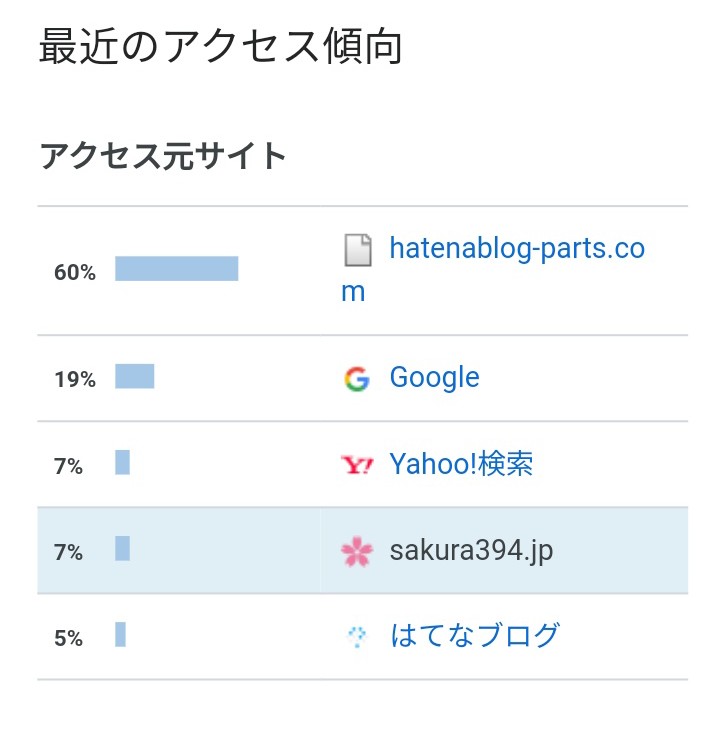Click the Yahoo! Y logo icon
720x734 pixels.
(357, 465)
